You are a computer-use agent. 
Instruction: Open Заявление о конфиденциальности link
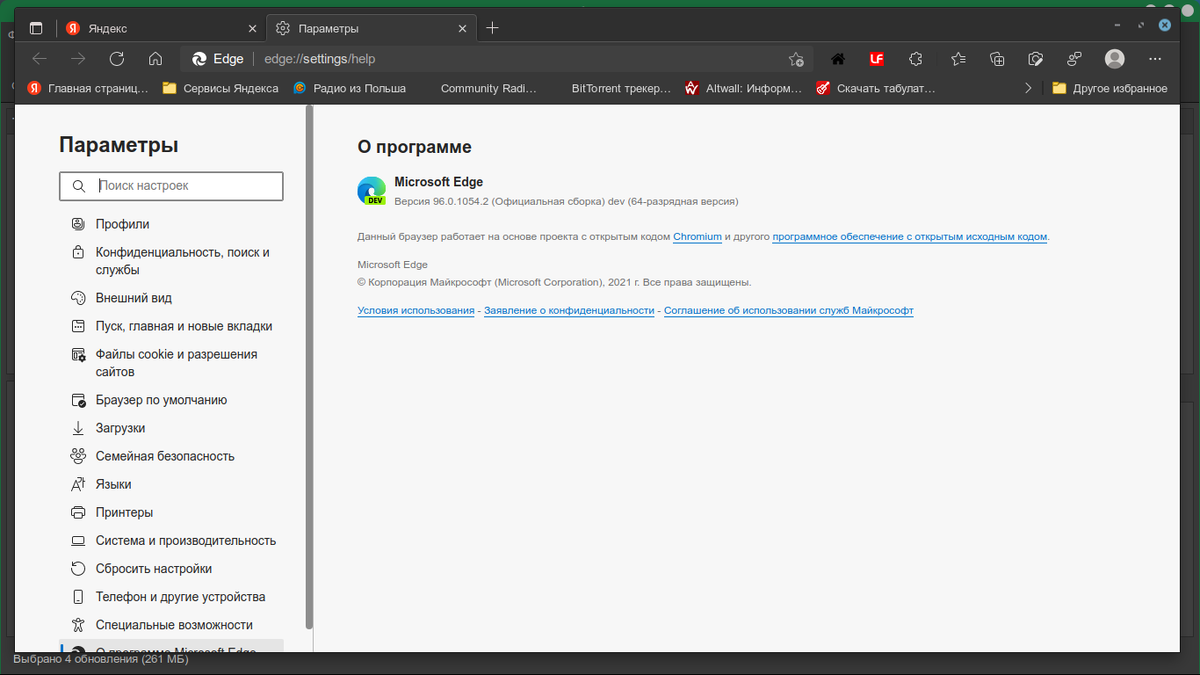point(569,311)
